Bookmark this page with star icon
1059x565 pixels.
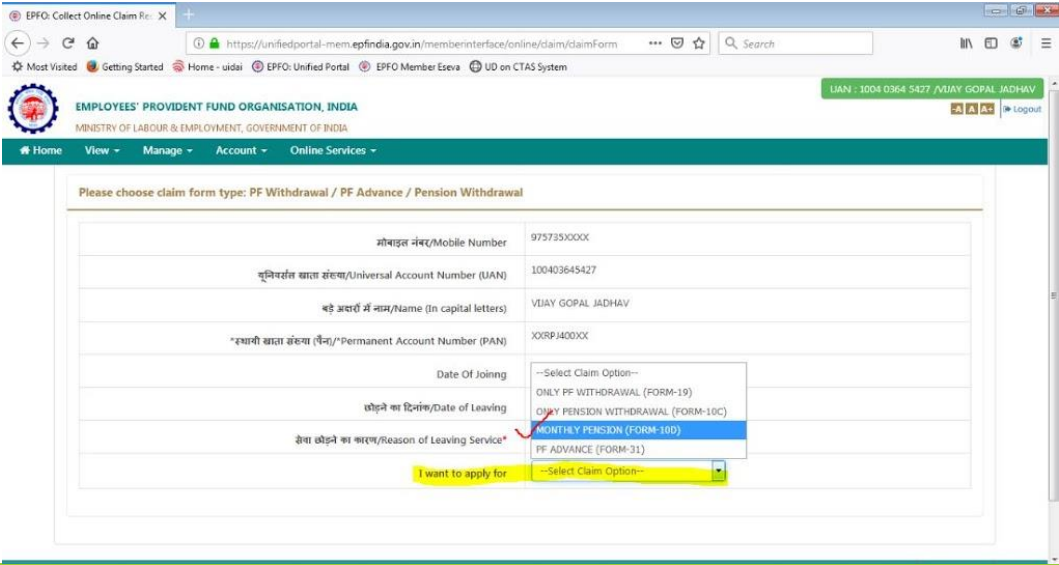[x=698, y=43]
